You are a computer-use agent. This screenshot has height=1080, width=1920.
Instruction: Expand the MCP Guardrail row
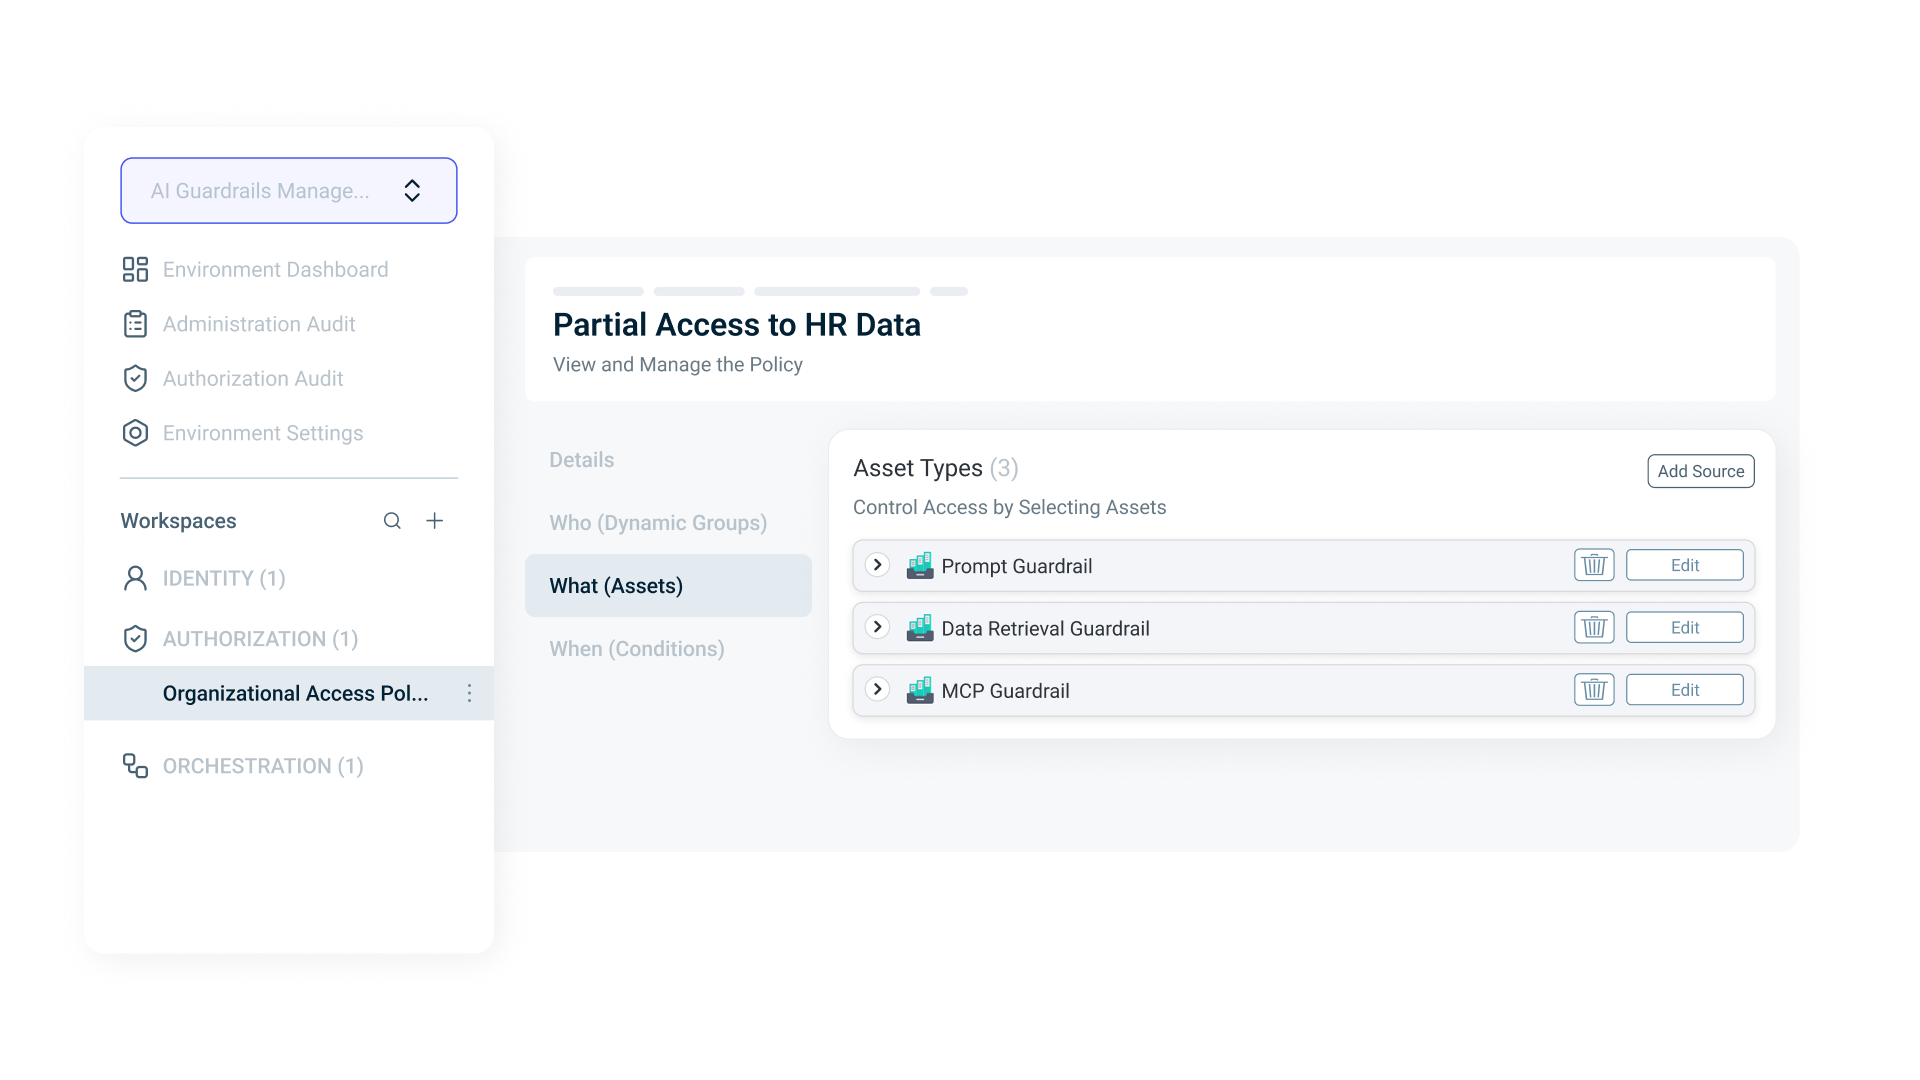coord(878,689)
